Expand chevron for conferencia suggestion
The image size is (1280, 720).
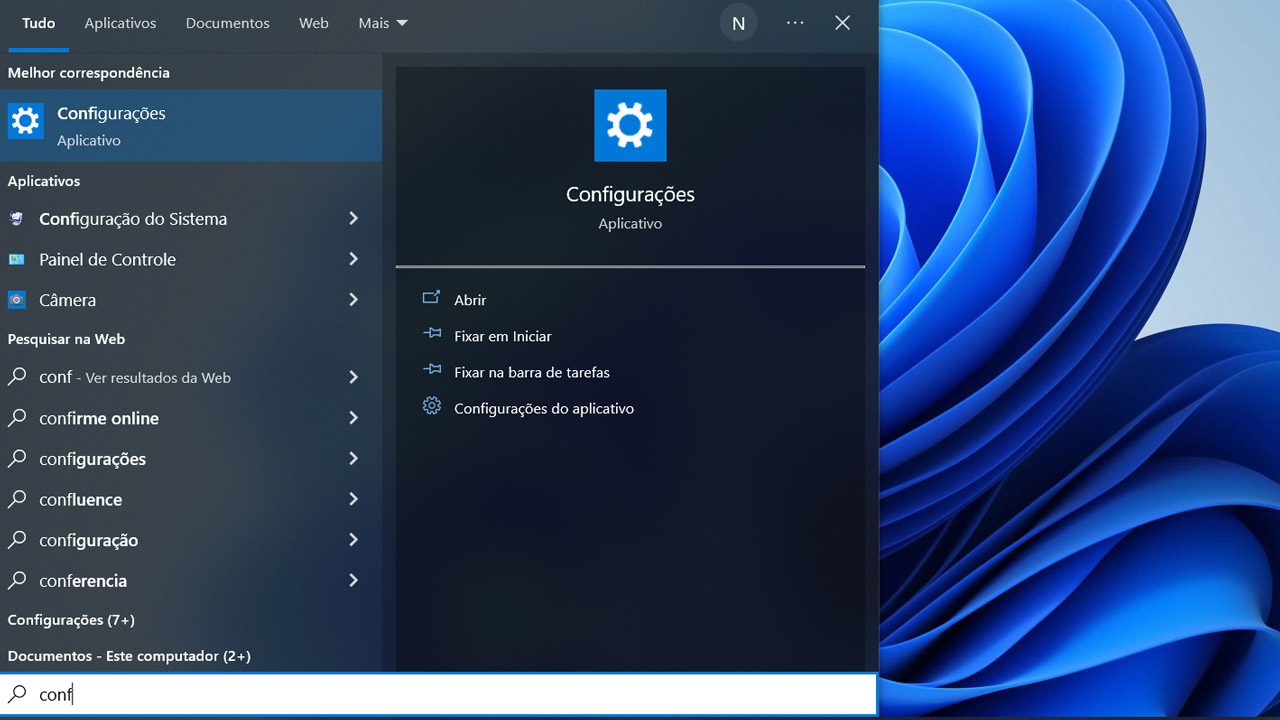(x=353, y=580)
